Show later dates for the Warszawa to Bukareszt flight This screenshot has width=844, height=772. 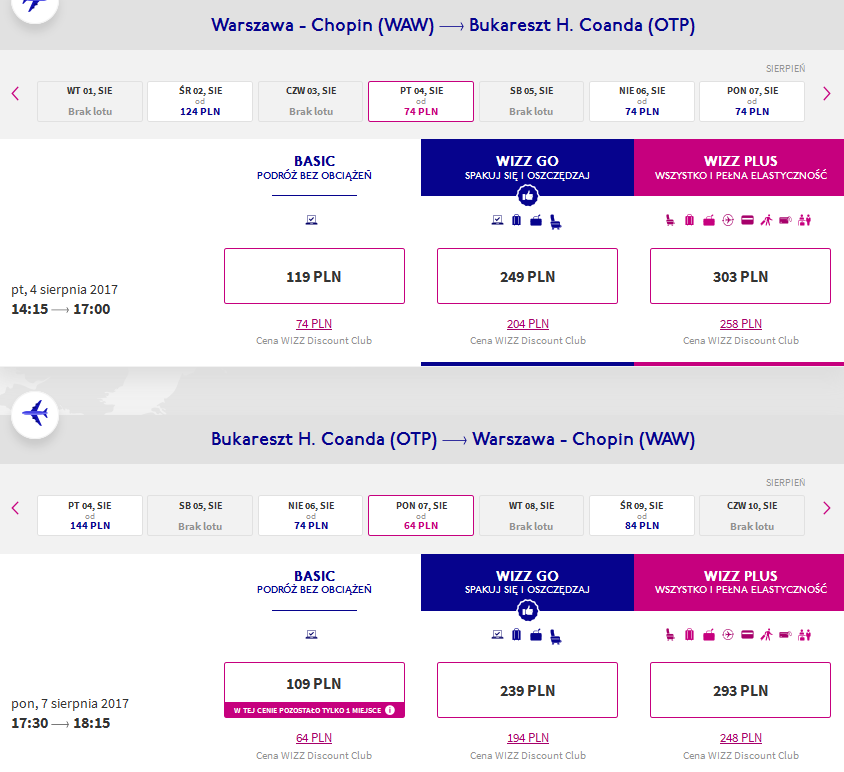point(827,94)
